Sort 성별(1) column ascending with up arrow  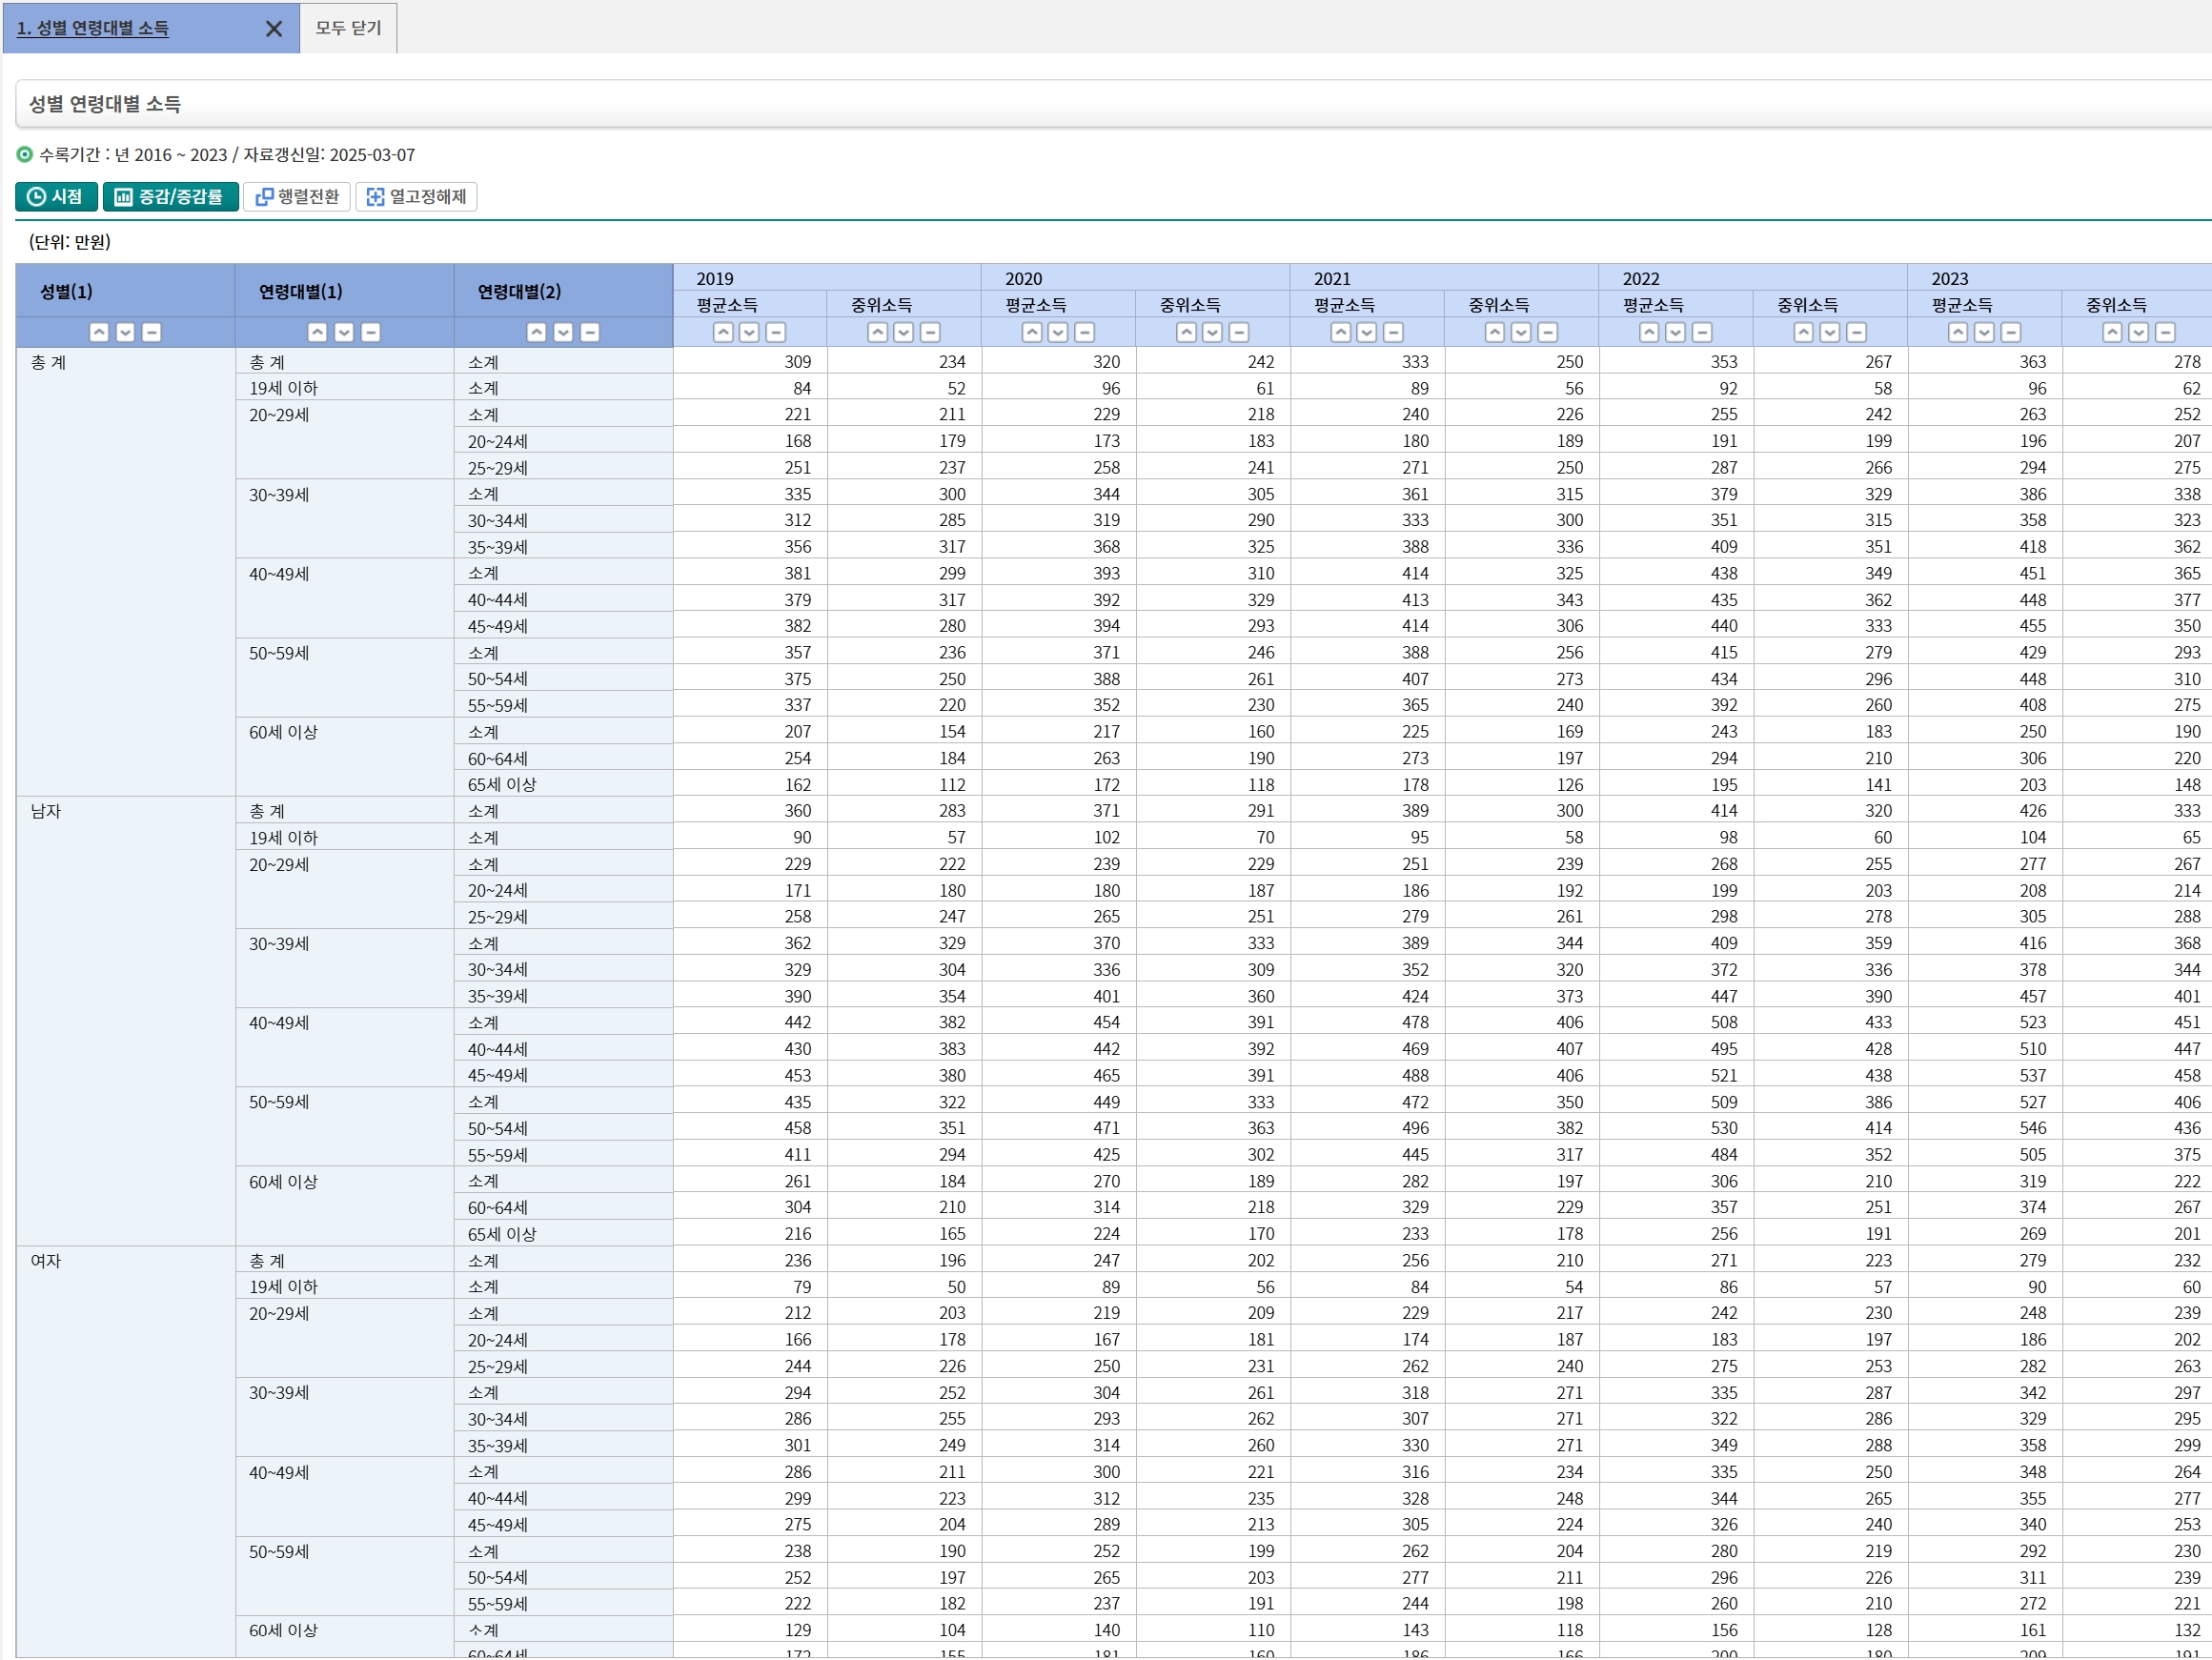tap(99, 332)
